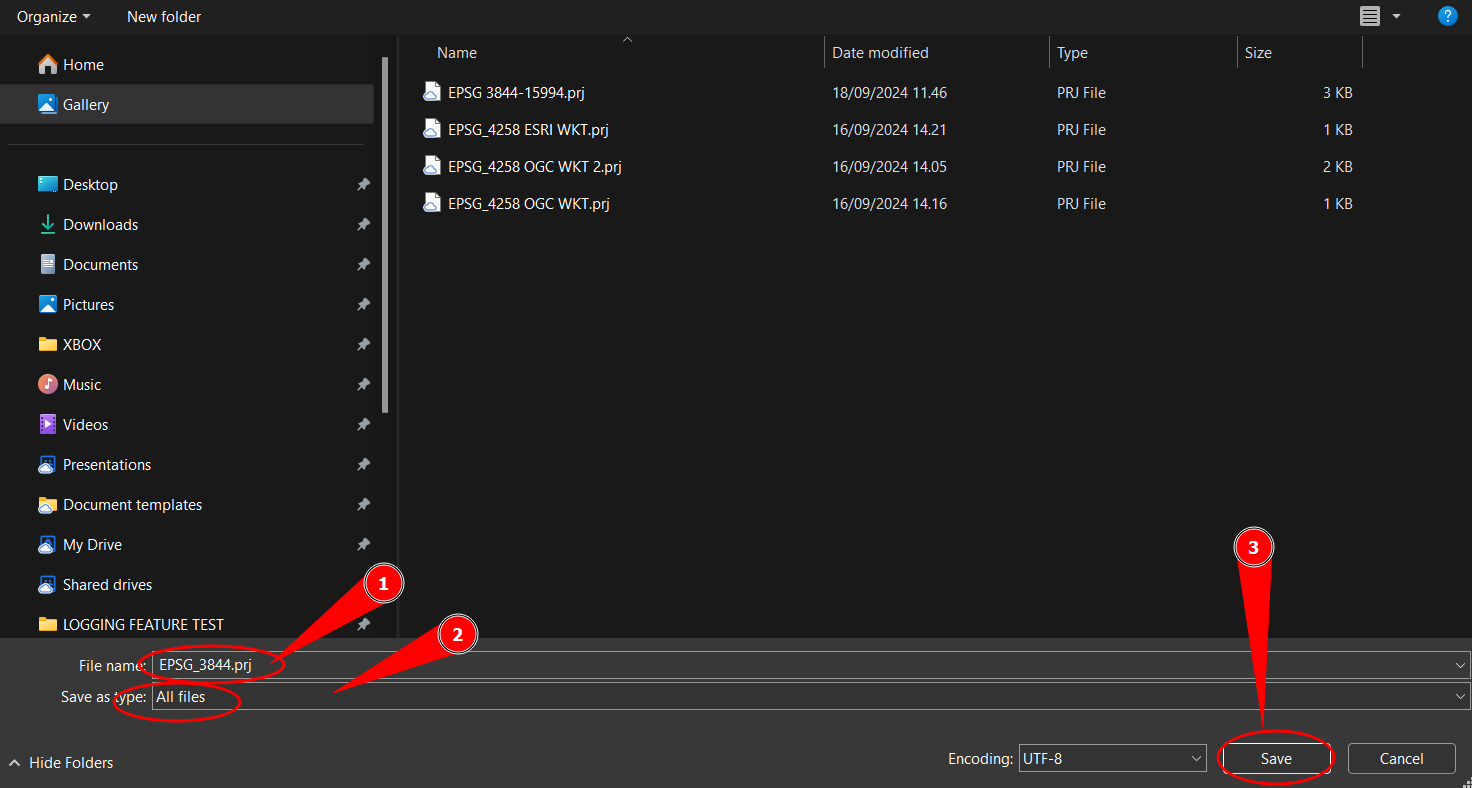Expand the Encoding UTF-8 dropdown
This screenshot has height=788, width=1472.
point(1112,759)
